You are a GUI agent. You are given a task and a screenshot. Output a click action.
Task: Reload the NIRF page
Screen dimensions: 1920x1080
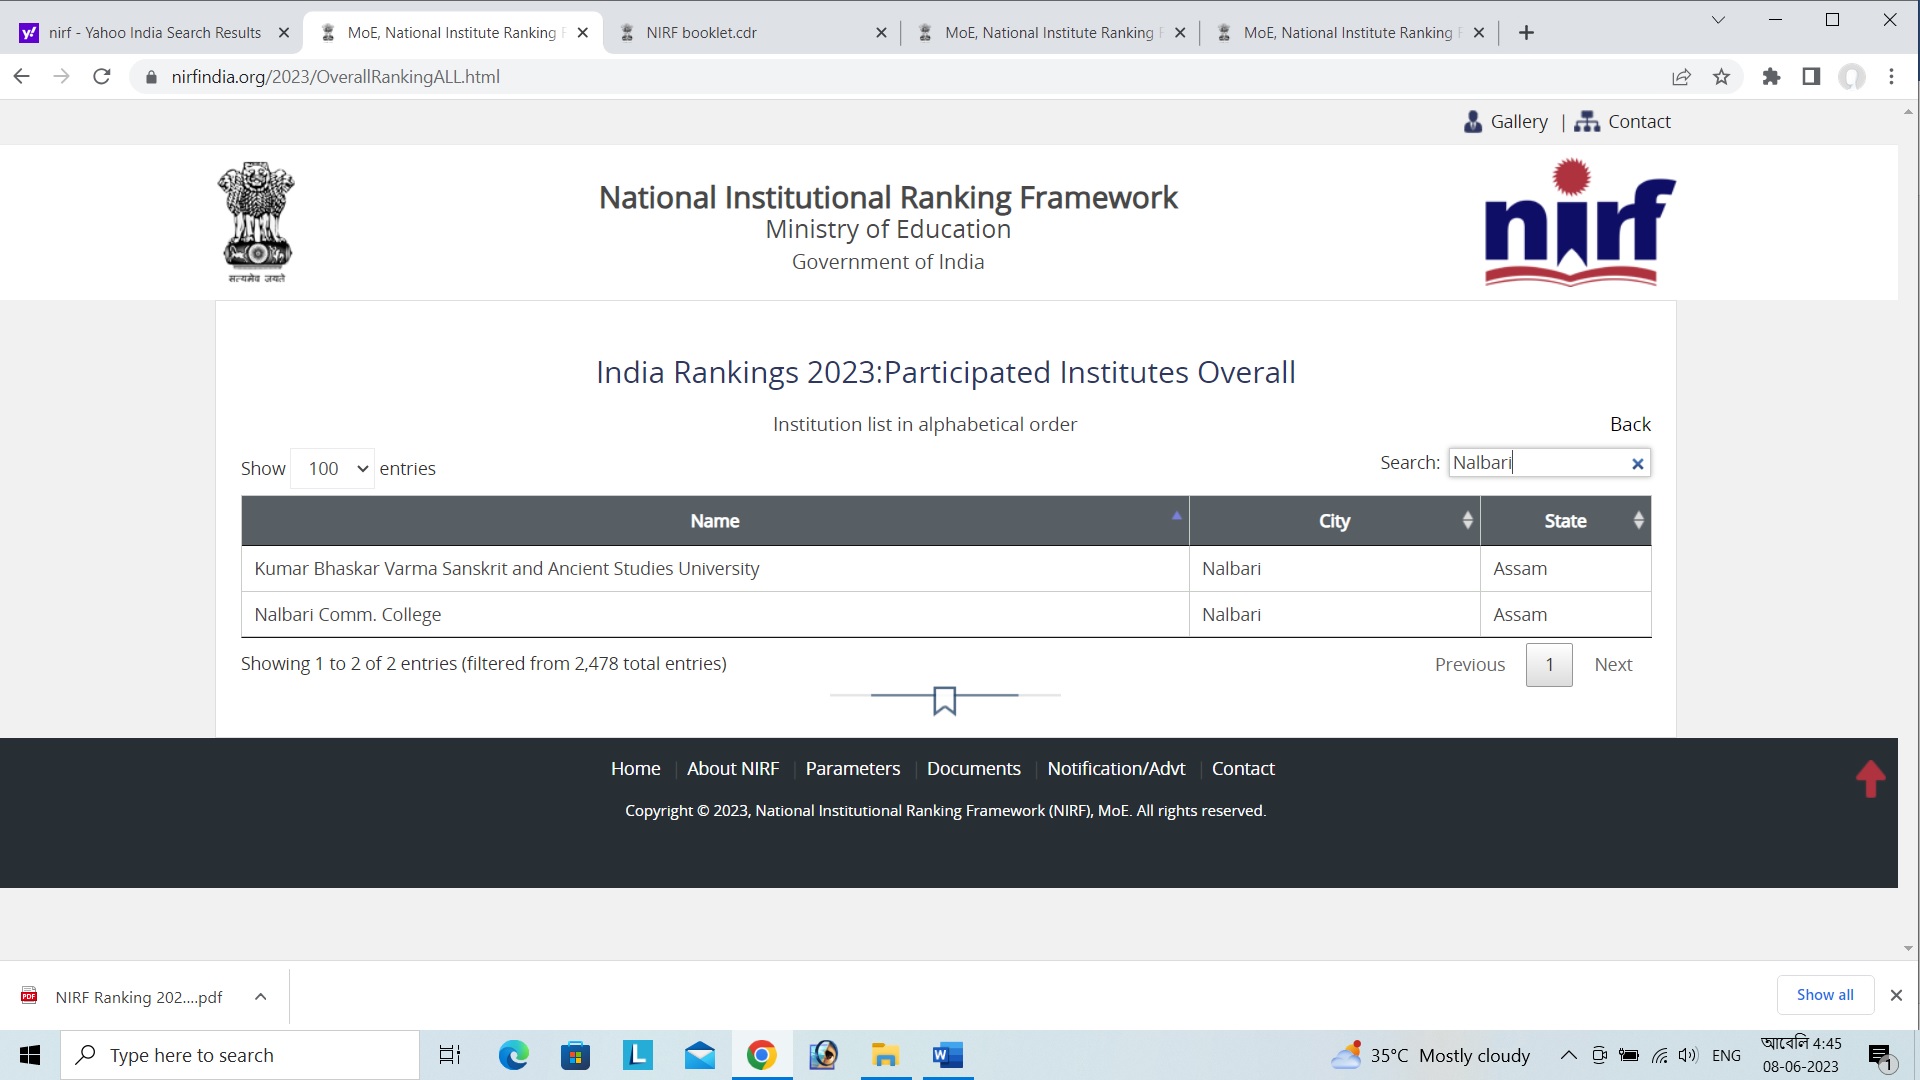pyautogui.click(x=101, y=77)
